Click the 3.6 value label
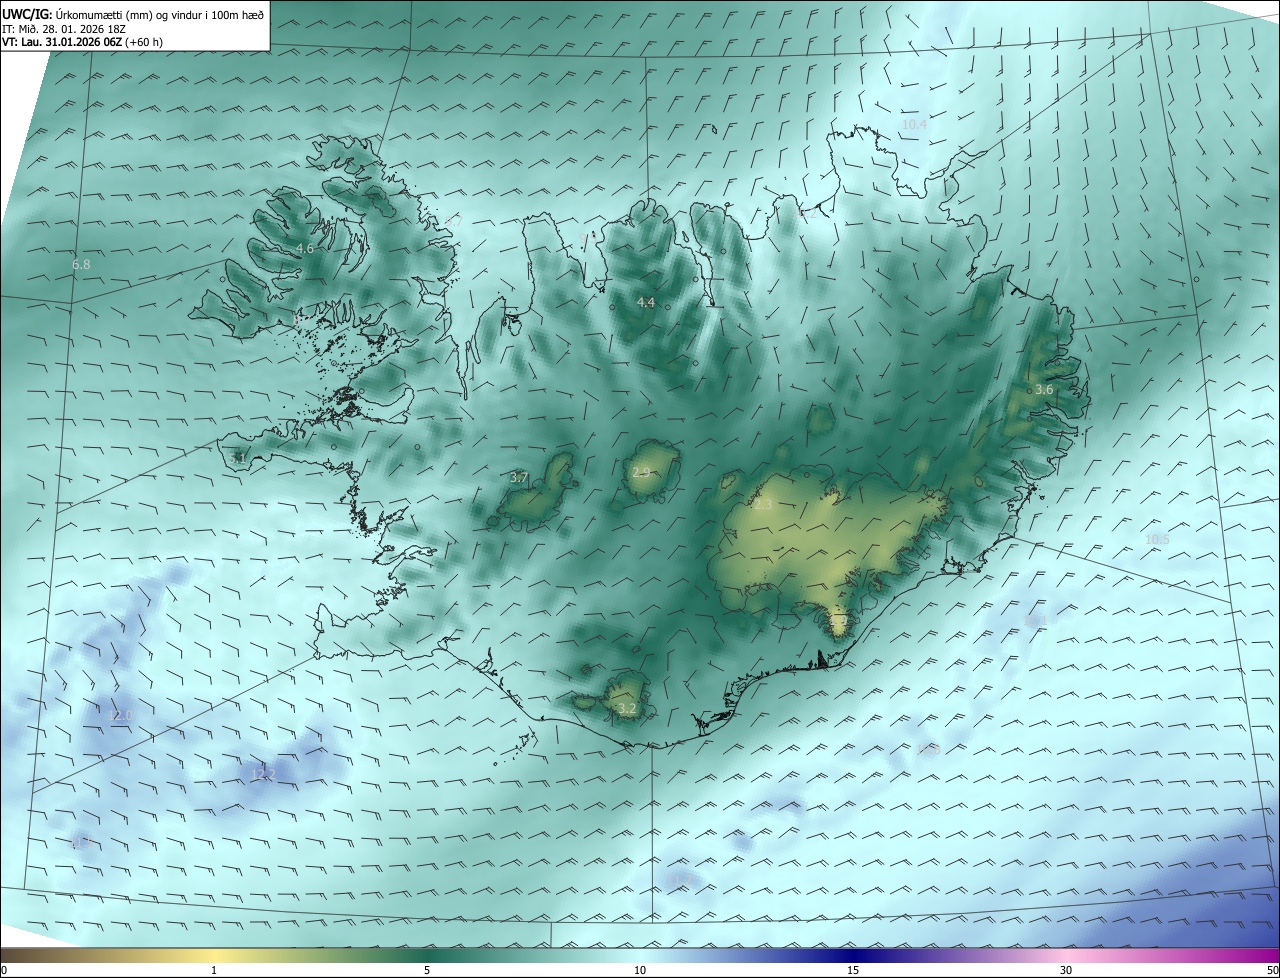Screen dimensions: 1280x978 coord(1043,389)
